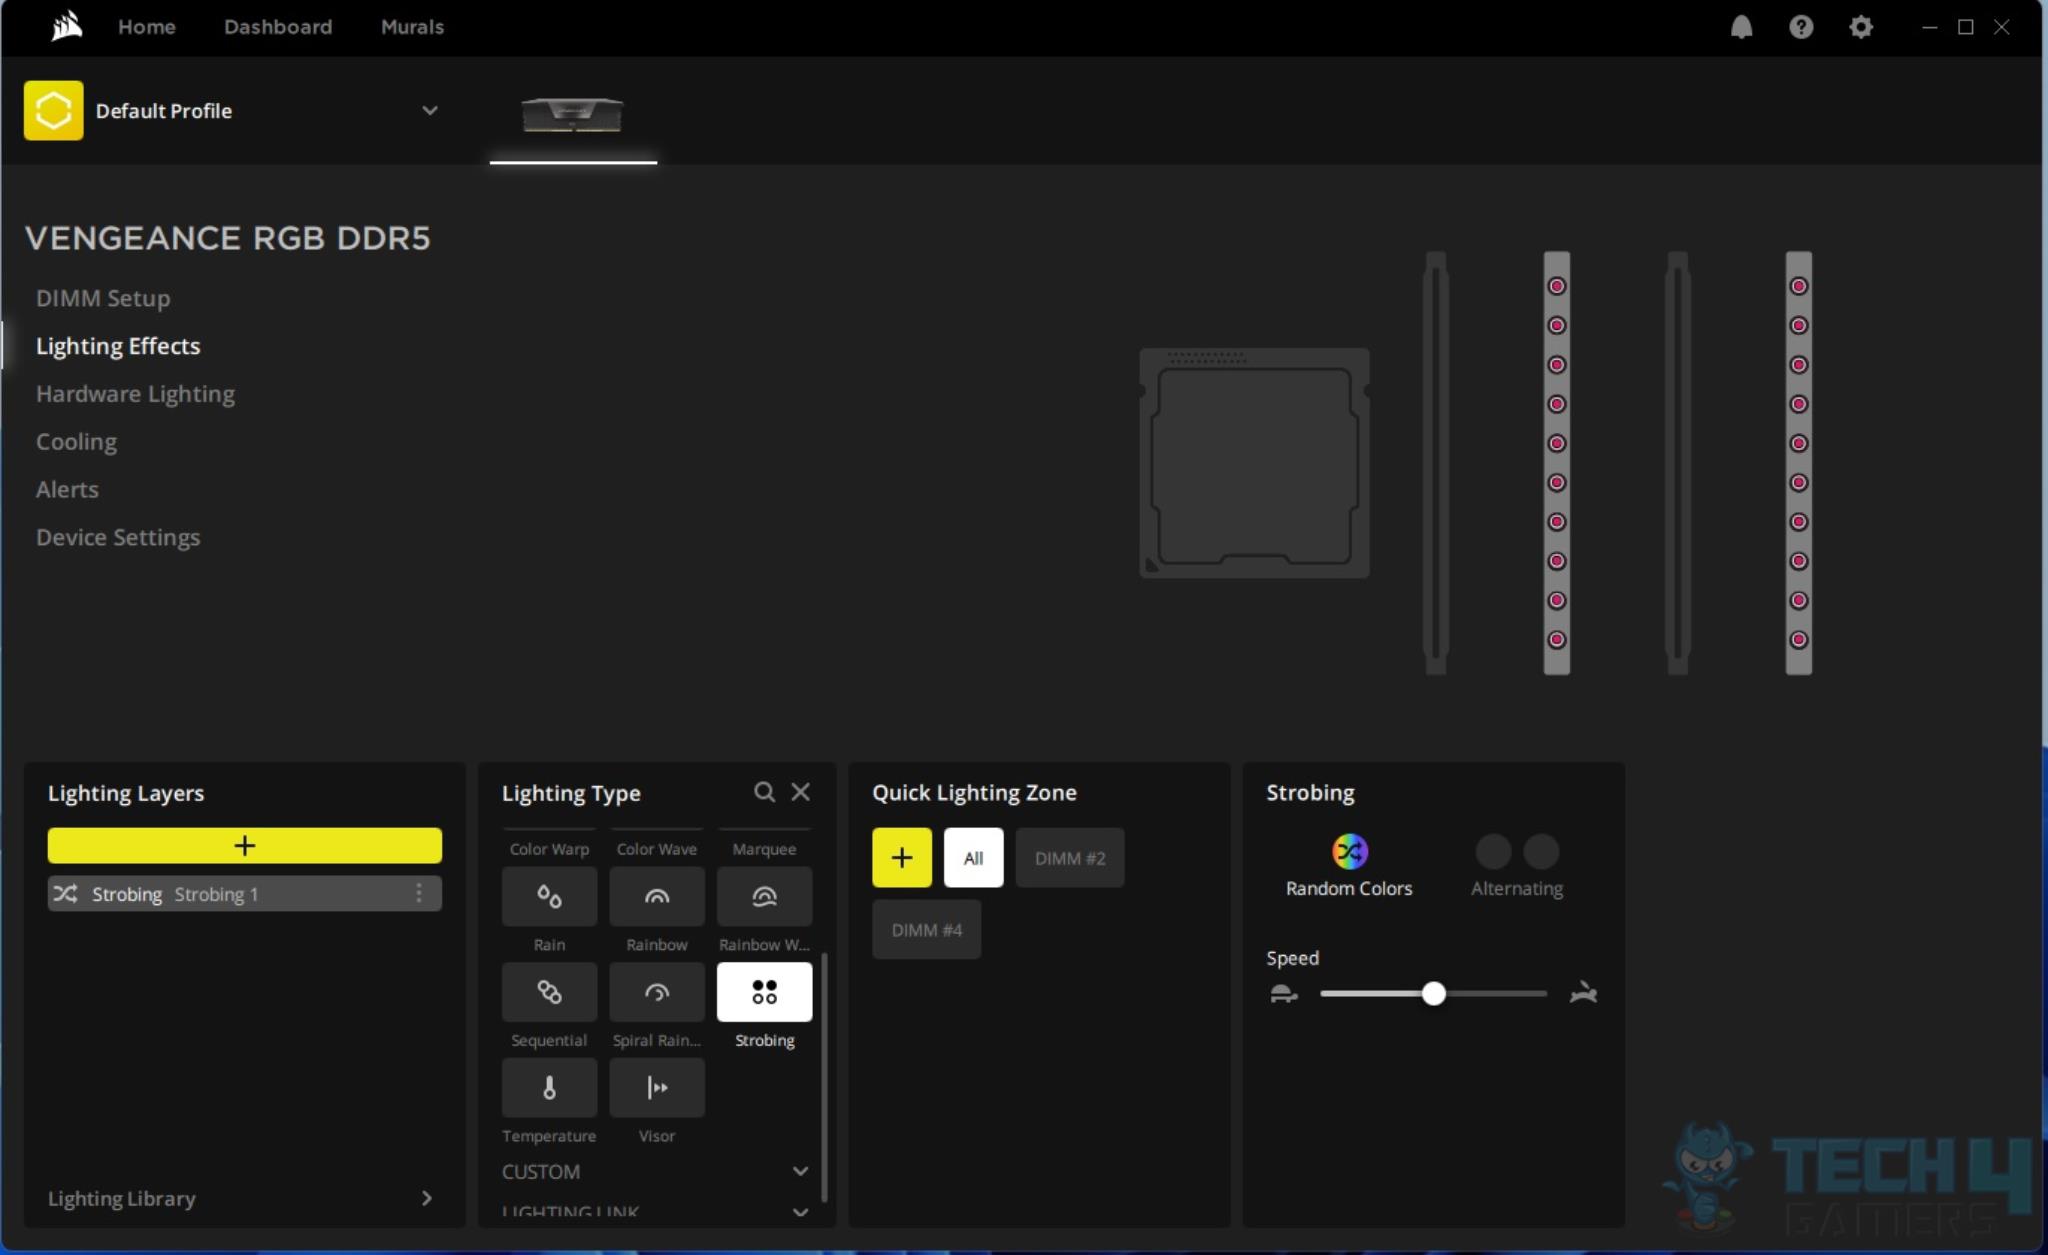Screen dimensions: 2048x1255
Task: Select the Color Wave effect label
Action: [657, 849]
